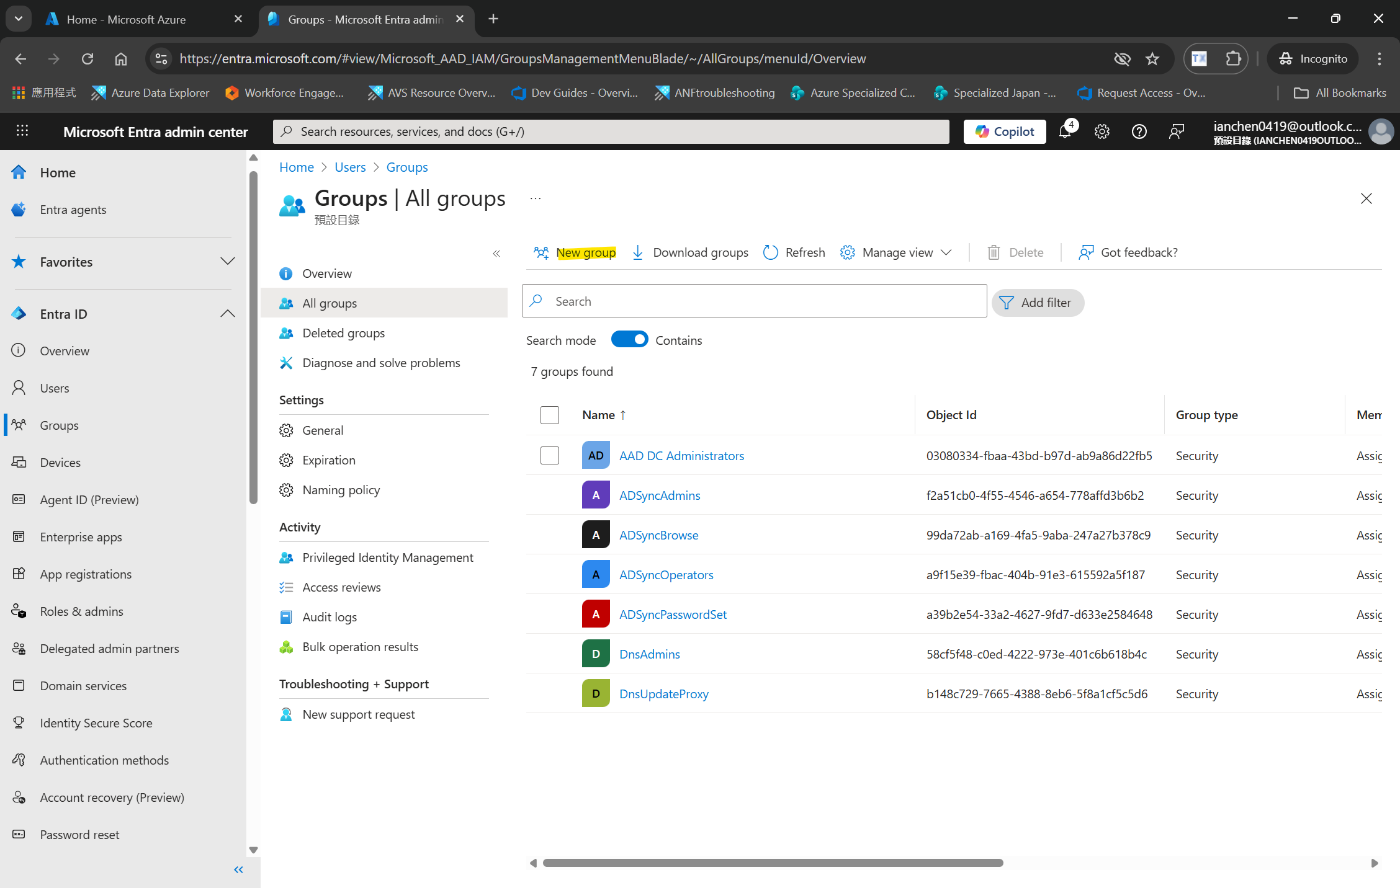Screen dimensions: 1400x888
Task: Click the New group button
Action: click(575, 252)
